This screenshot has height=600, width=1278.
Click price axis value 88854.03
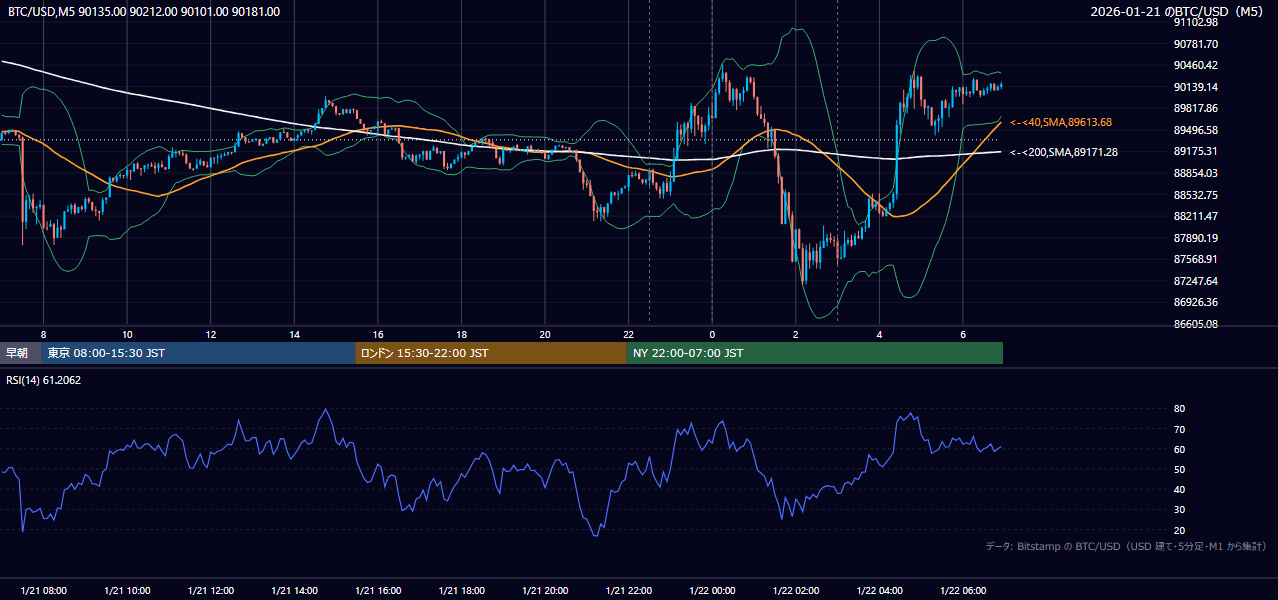[x=1196, y=173]
